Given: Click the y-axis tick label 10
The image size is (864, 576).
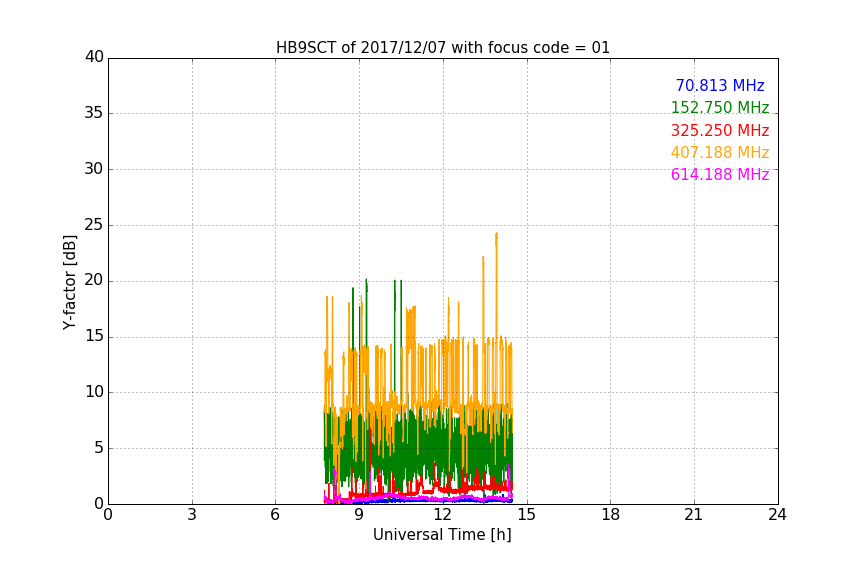Looking at the screenshot, I should [x=94, y=392].
